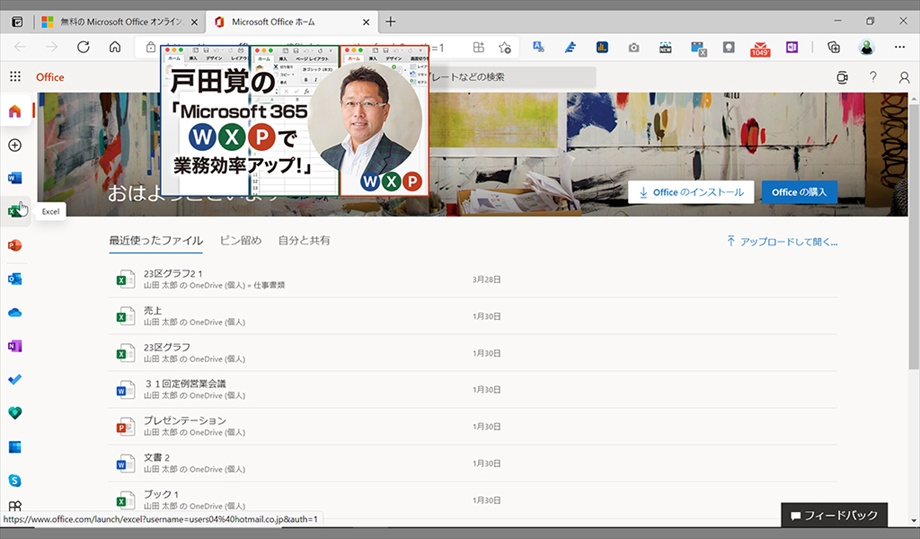This screenshot has width=920, height=539.
Task: Open the 売上 Excel file
Action: tap(473, 316)
